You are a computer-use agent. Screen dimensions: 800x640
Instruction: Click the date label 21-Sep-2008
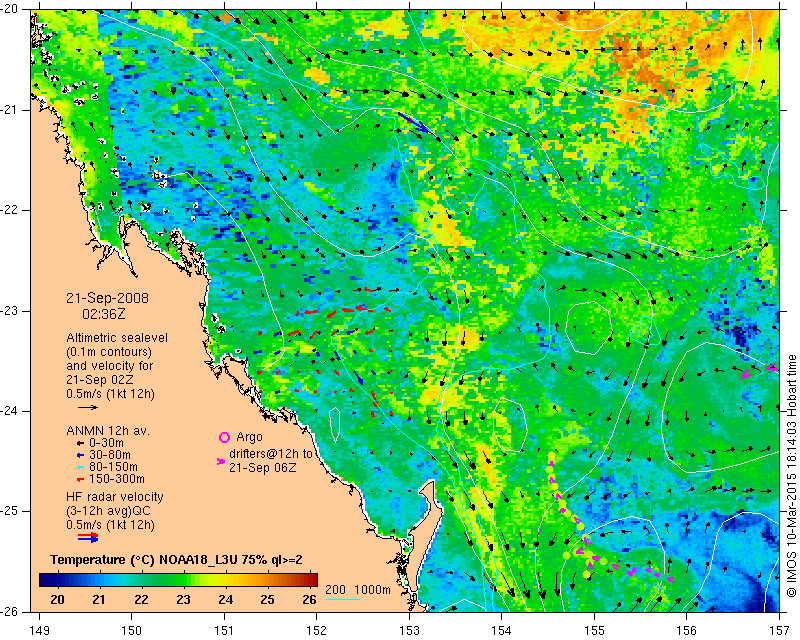click(107, 298)
